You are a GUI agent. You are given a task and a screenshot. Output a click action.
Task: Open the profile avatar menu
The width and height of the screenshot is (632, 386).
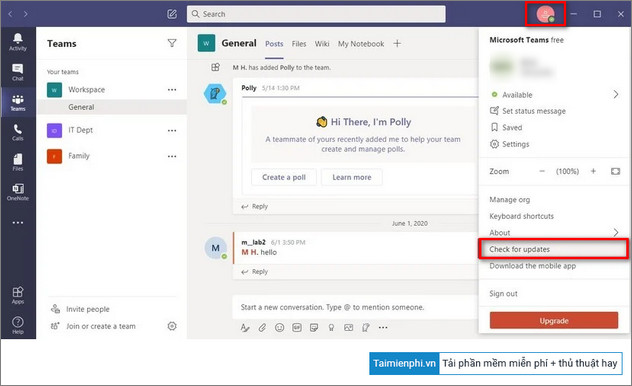545,14
